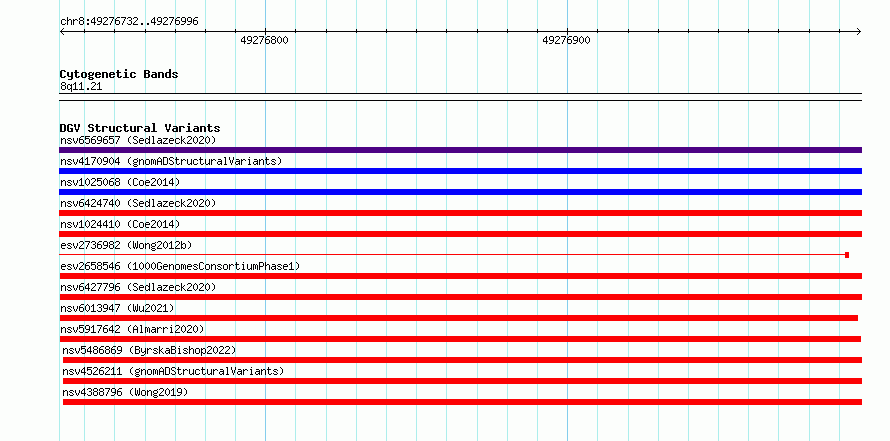Click the small red esv2736982 end block
The height and width of the screenshot is (441, 890).
click(847, 255)
